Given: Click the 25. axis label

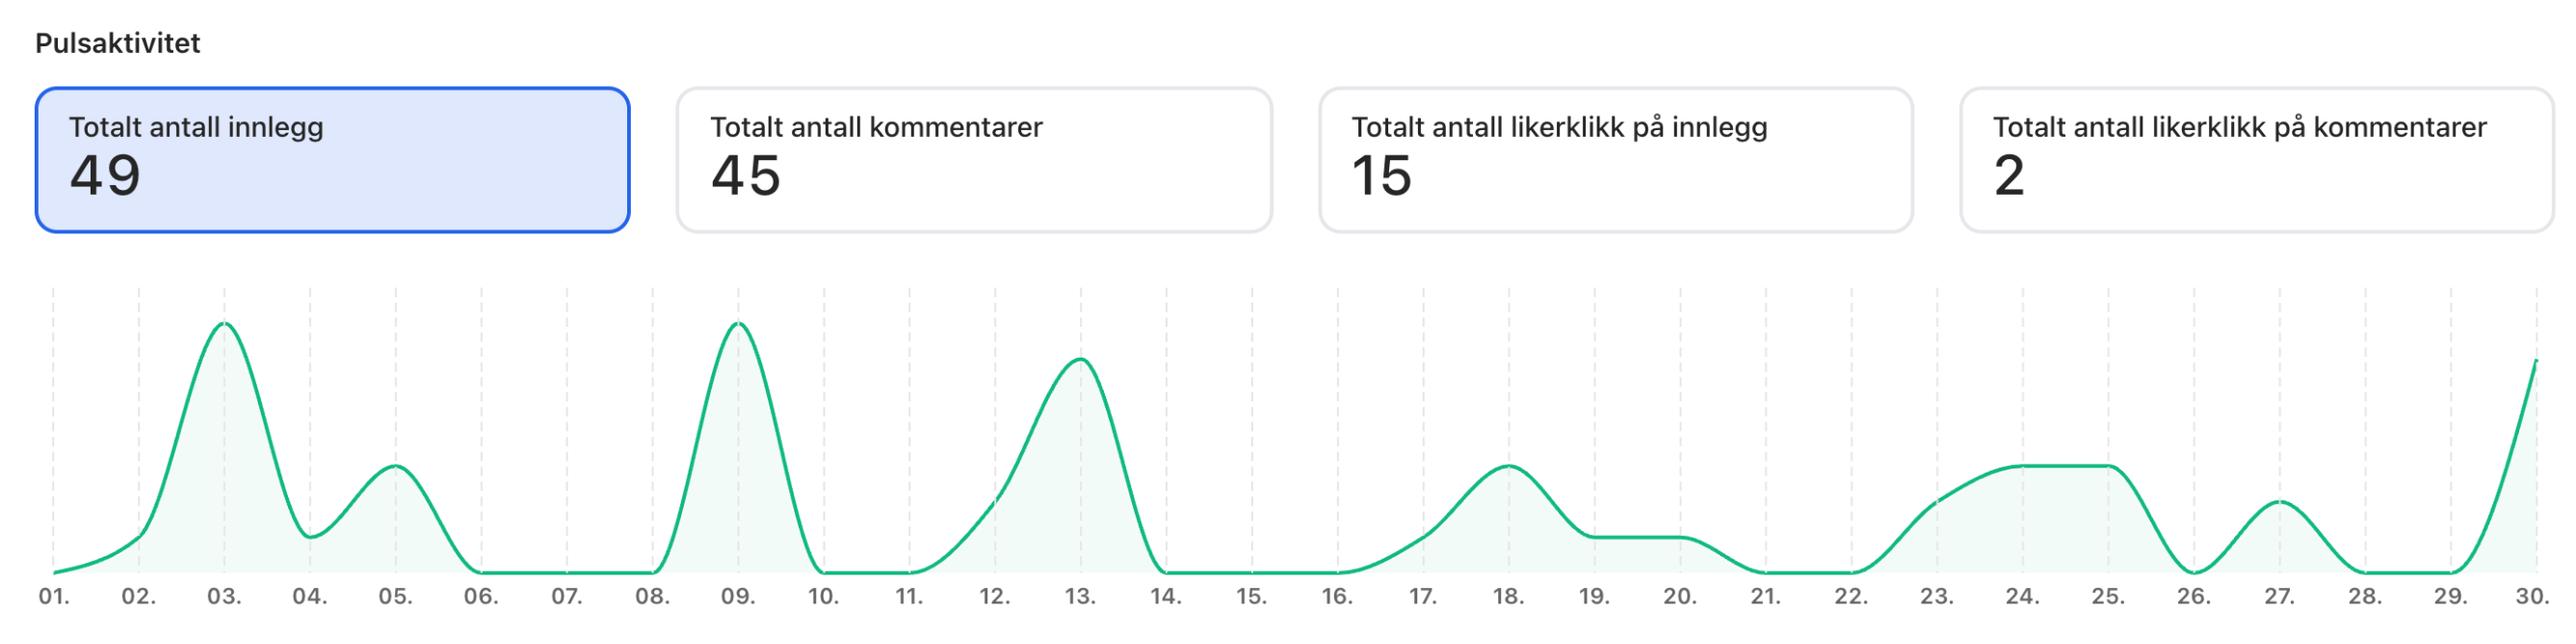Looking at the screenshot, I should point(2108,597).
